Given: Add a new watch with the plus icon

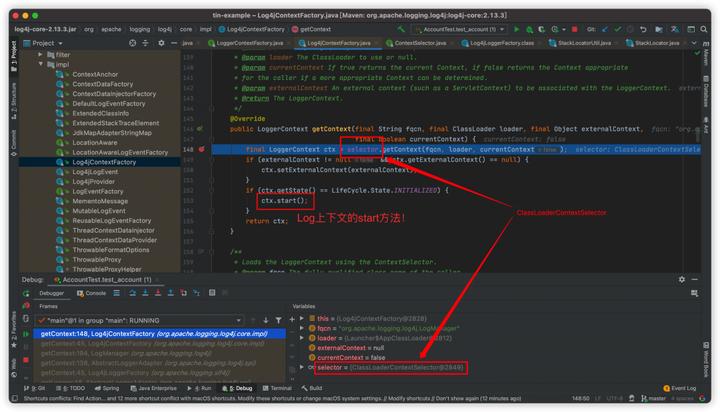Looking at the screenshot, I should pos(292,319).
